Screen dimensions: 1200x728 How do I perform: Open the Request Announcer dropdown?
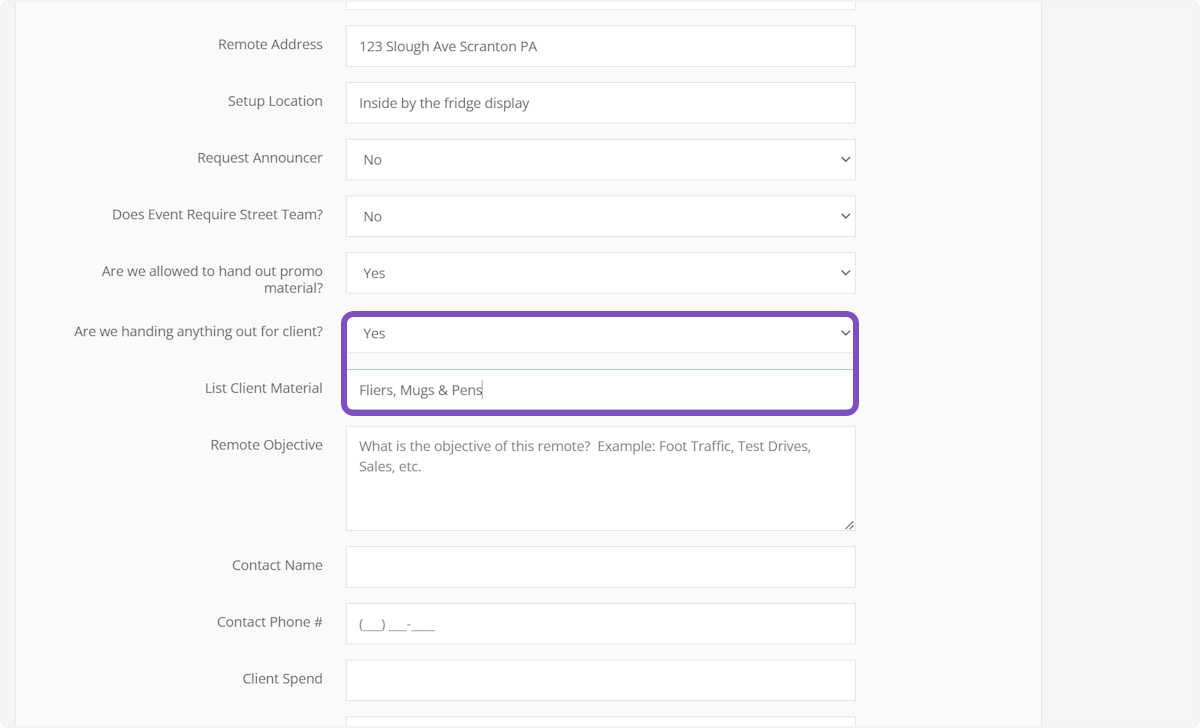(x=600, y=160)
